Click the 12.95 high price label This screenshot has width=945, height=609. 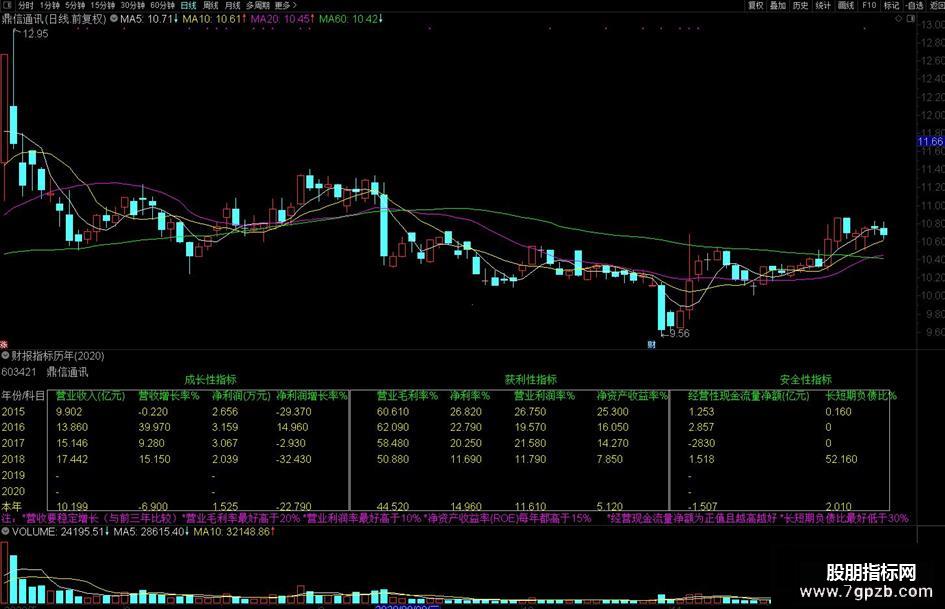35,34
